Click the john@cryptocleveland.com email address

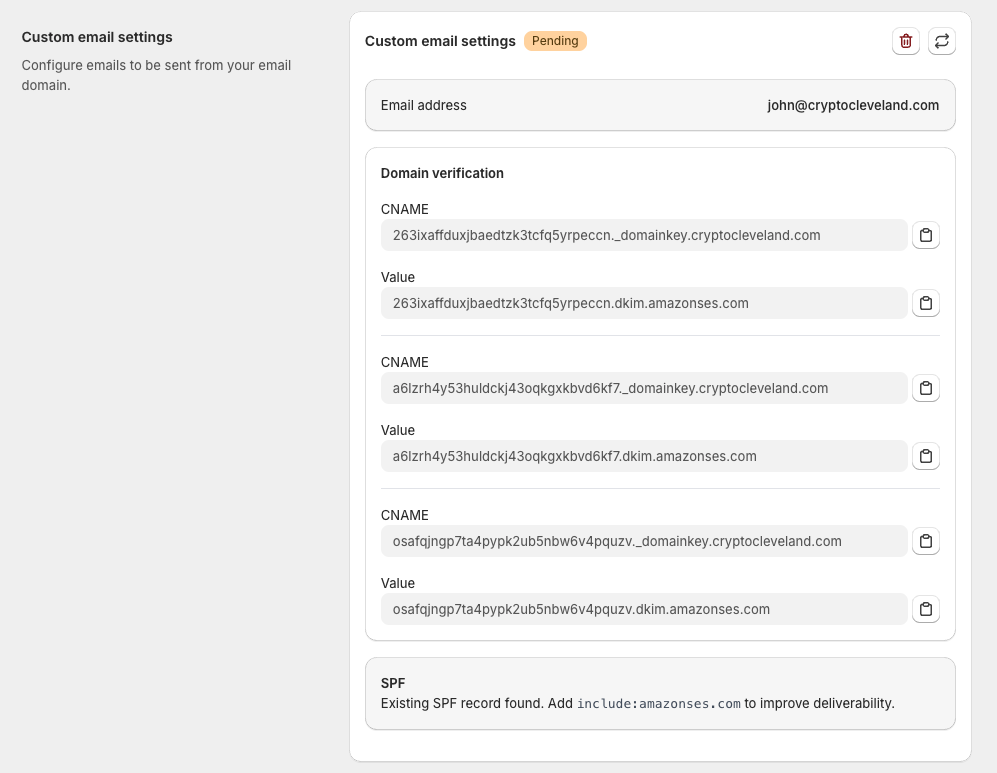click(852, 105)
